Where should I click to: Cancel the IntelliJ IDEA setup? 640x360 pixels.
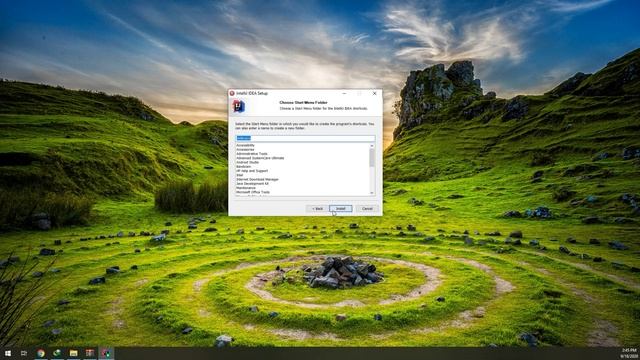coord(367,209)
